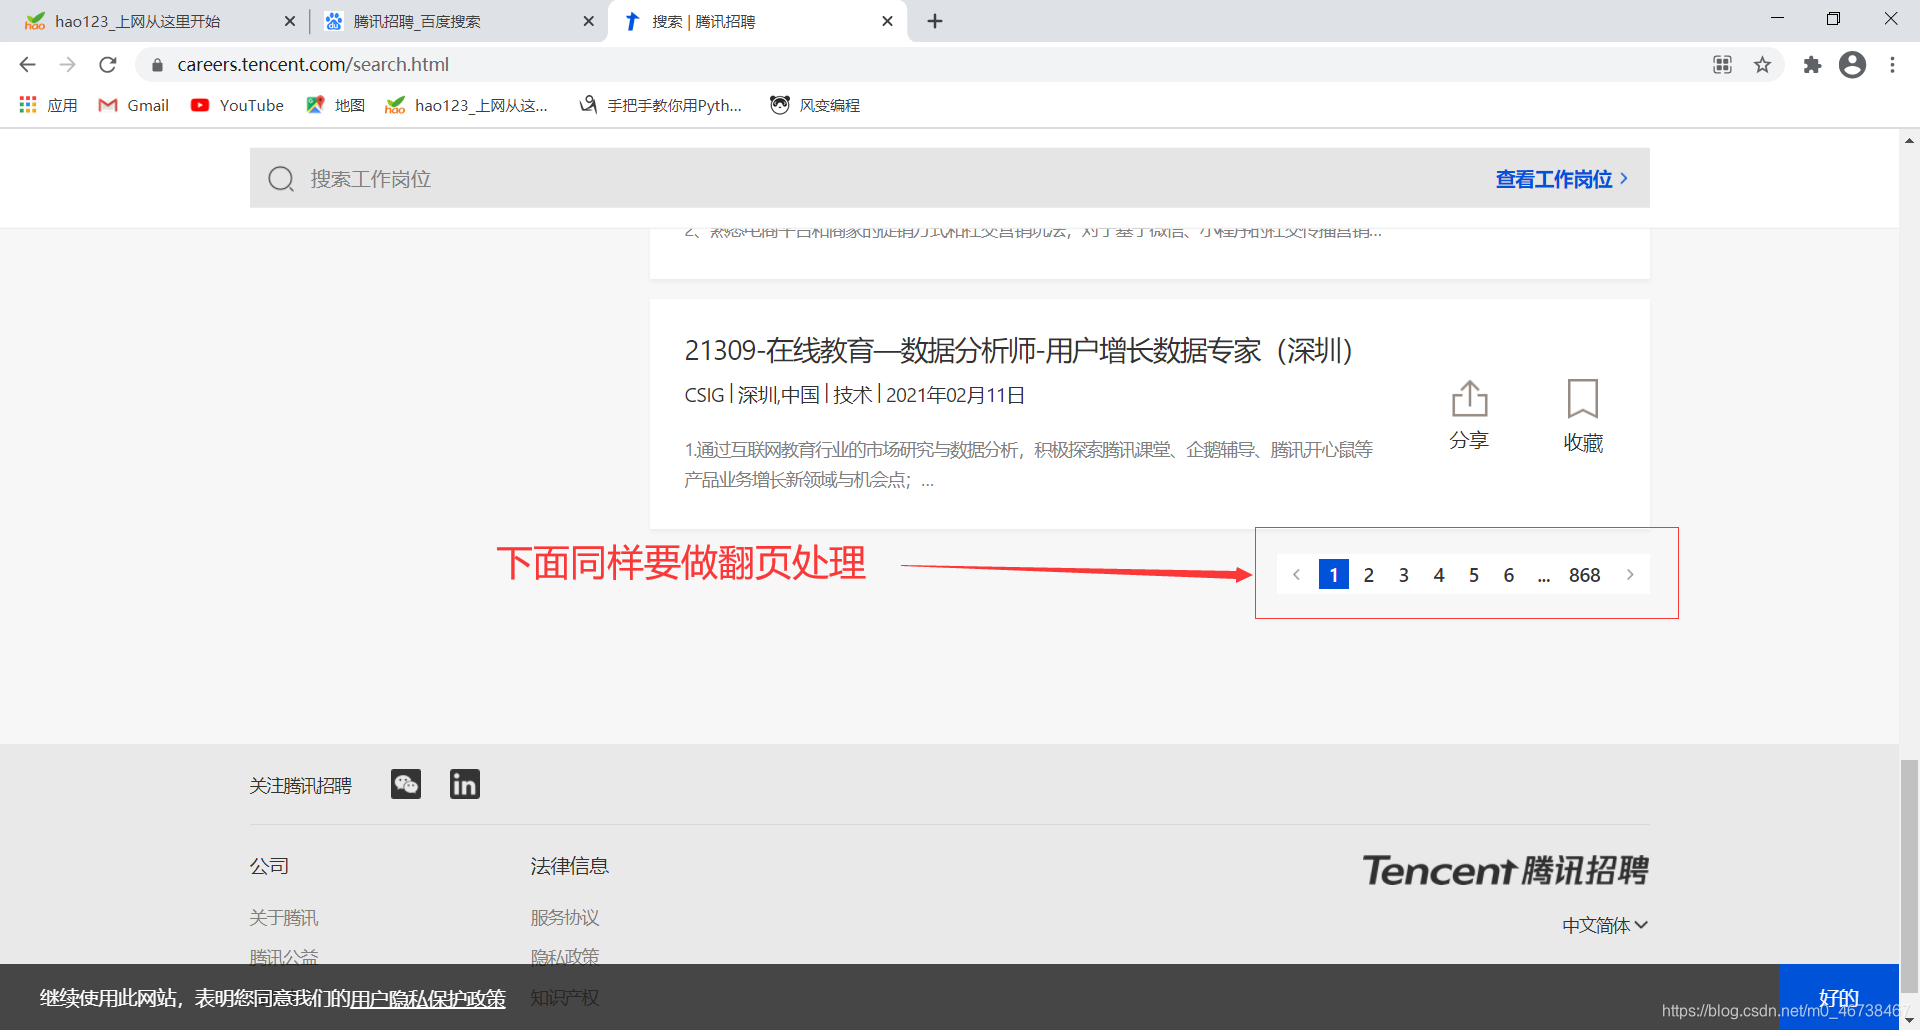1920x1030 pixels.
Task: Go to previous page arrow in pagination
Action: tap(1296, 575)
